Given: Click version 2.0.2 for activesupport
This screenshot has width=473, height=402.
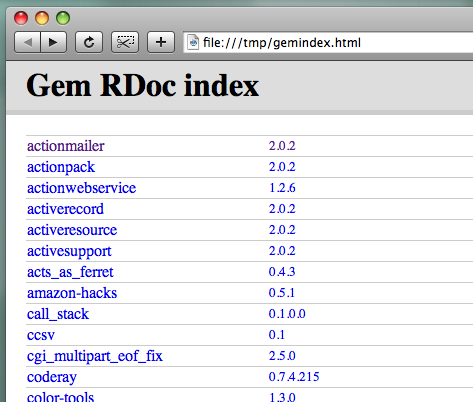Looking at the screenshot, I should (x=282, y=251).
